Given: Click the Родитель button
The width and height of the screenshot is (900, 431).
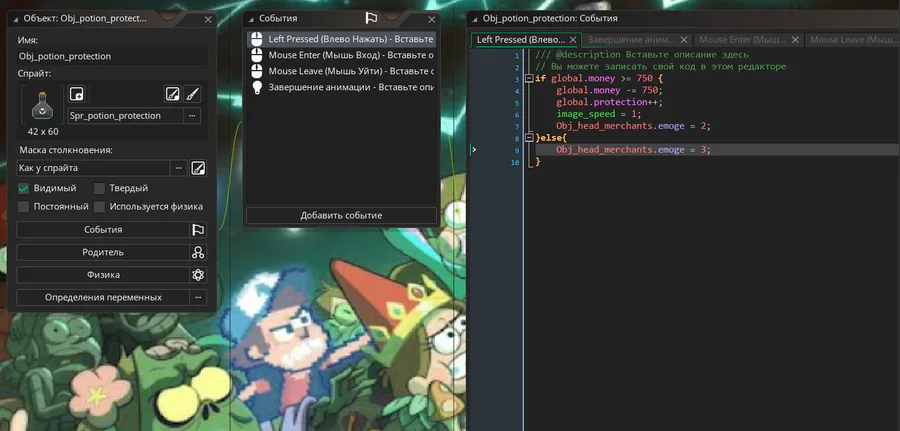Looking at the screenshot, I should 103,253.
